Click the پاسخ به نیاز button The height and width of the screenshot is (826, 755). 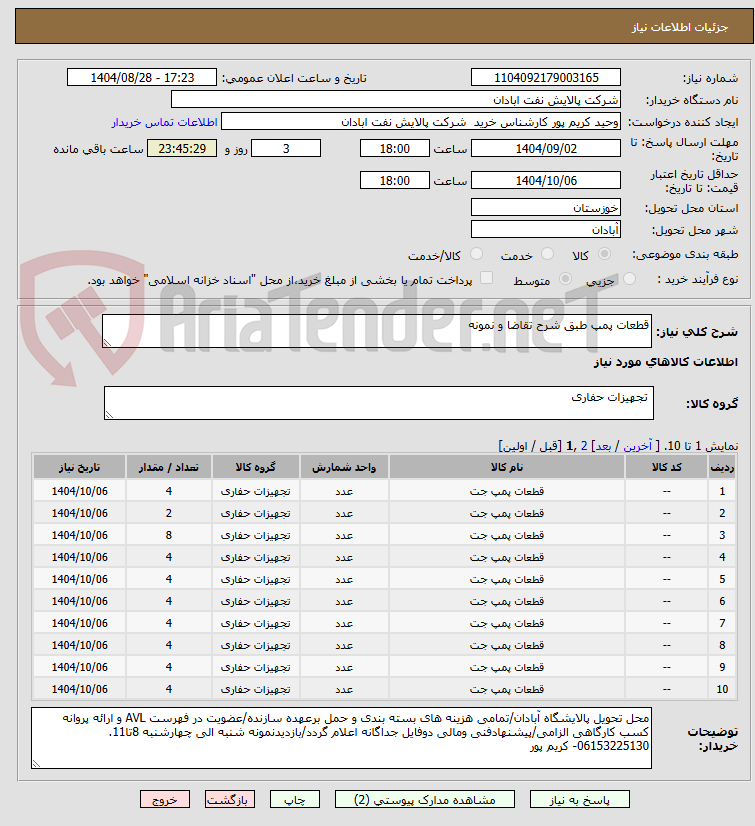pyautogui.click(x=580, y=800)
